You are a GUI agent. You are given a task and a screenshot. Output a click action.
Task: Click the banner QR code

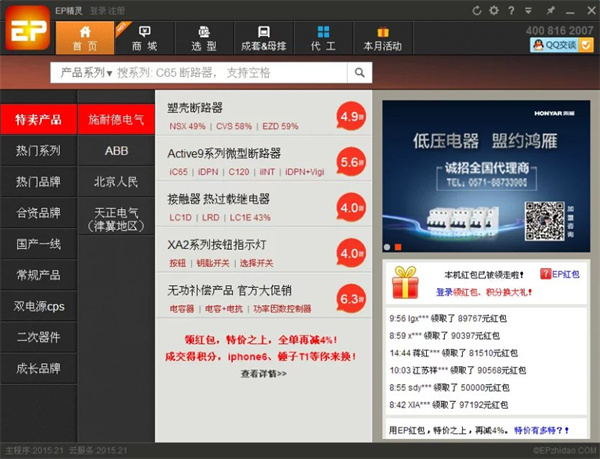545,221
